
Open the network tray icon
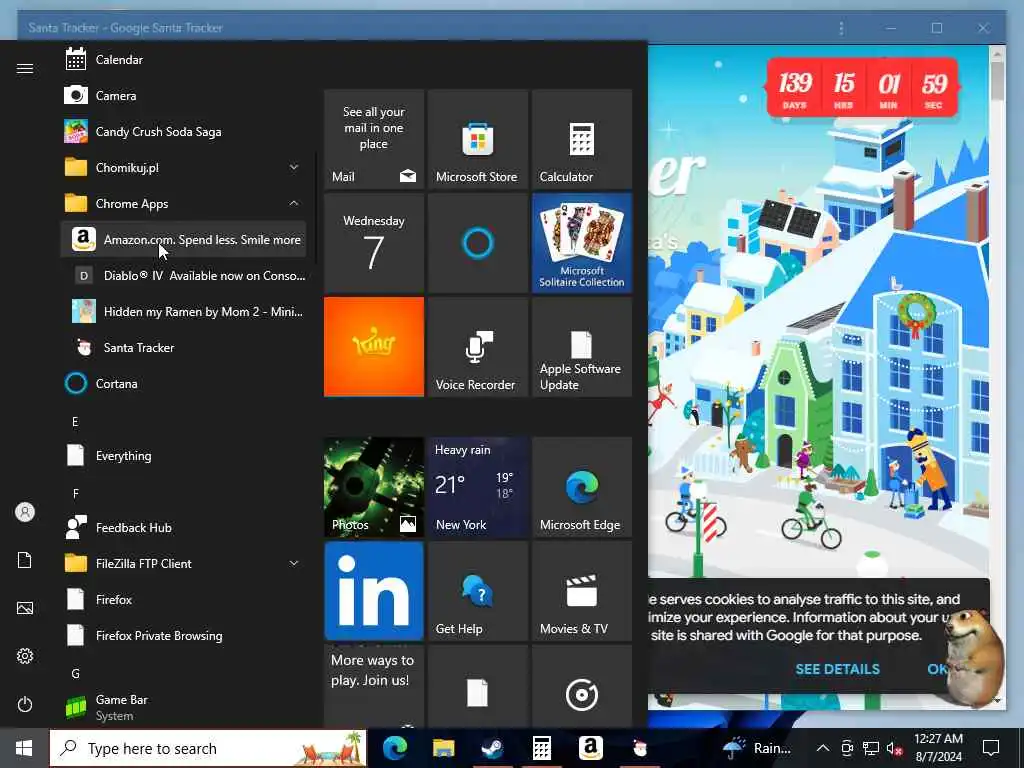[871, 748]
